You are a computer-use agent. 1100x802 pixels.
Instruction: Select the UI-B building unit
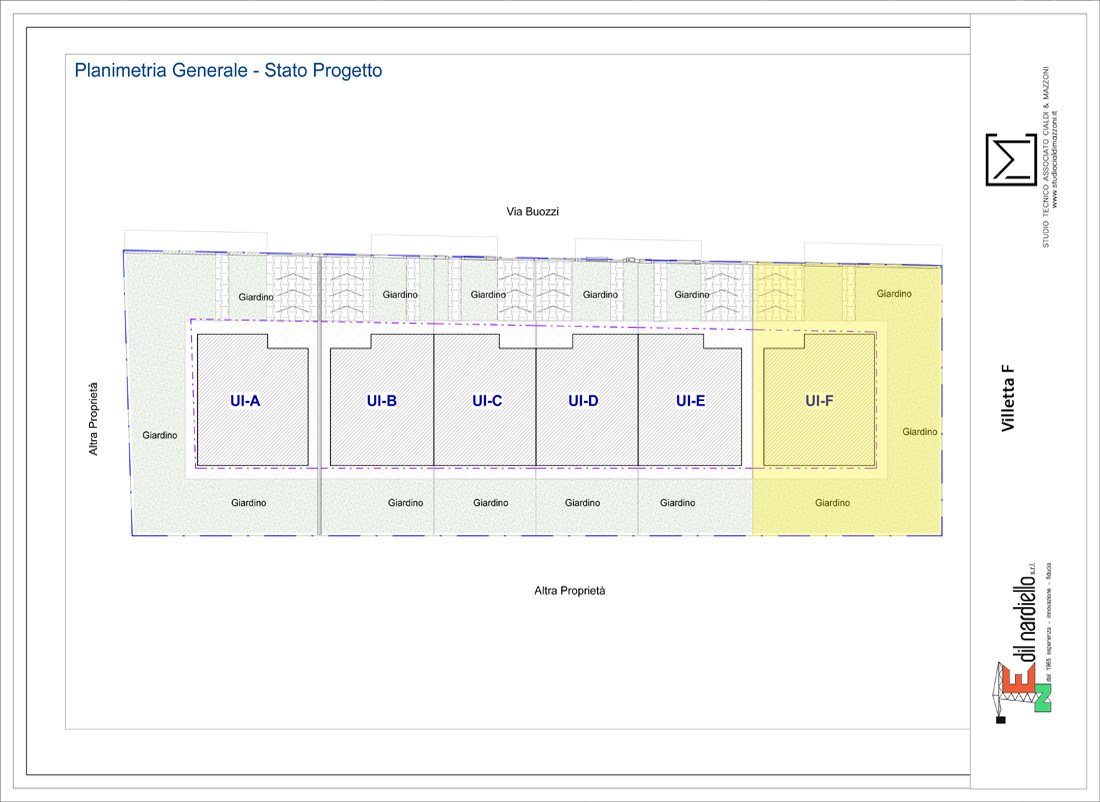[382, 400]
